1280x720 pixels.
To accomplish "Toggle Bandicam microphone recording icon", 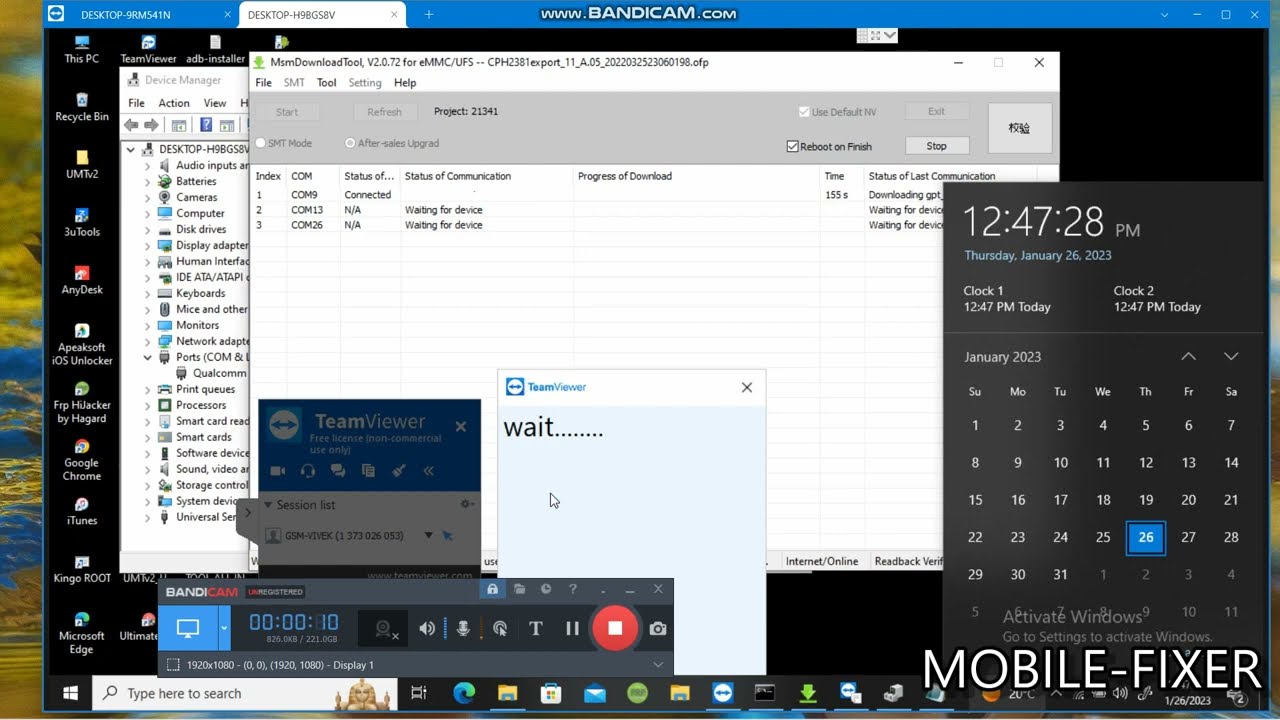I will [463, 628].
